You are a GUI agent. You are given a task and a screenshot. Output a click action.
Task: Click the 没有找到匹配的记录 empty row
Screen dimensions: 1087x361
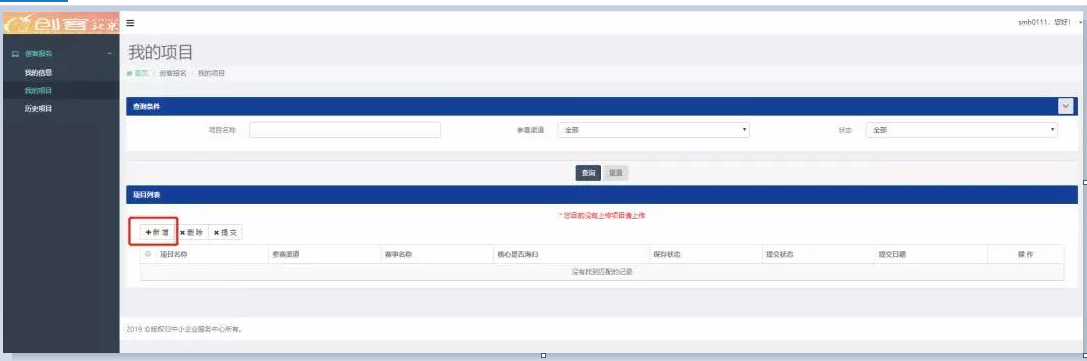click(x=602, y=272)
